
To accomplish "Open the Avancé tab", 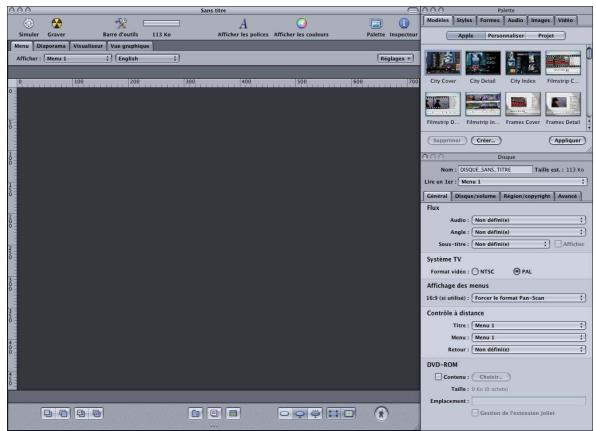I will pyautogui.click(x=567, y=196).
